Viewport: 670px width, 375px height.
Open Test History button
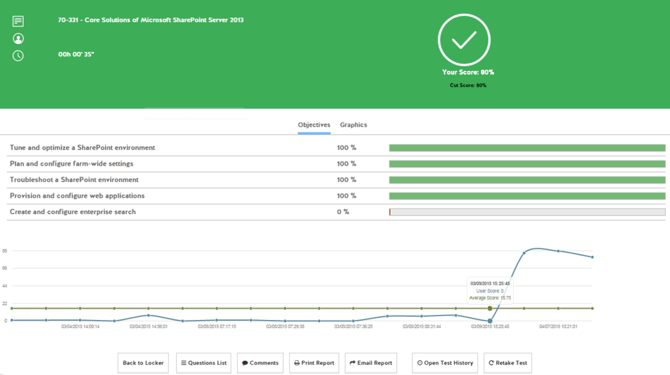click(x=445, y=363)
